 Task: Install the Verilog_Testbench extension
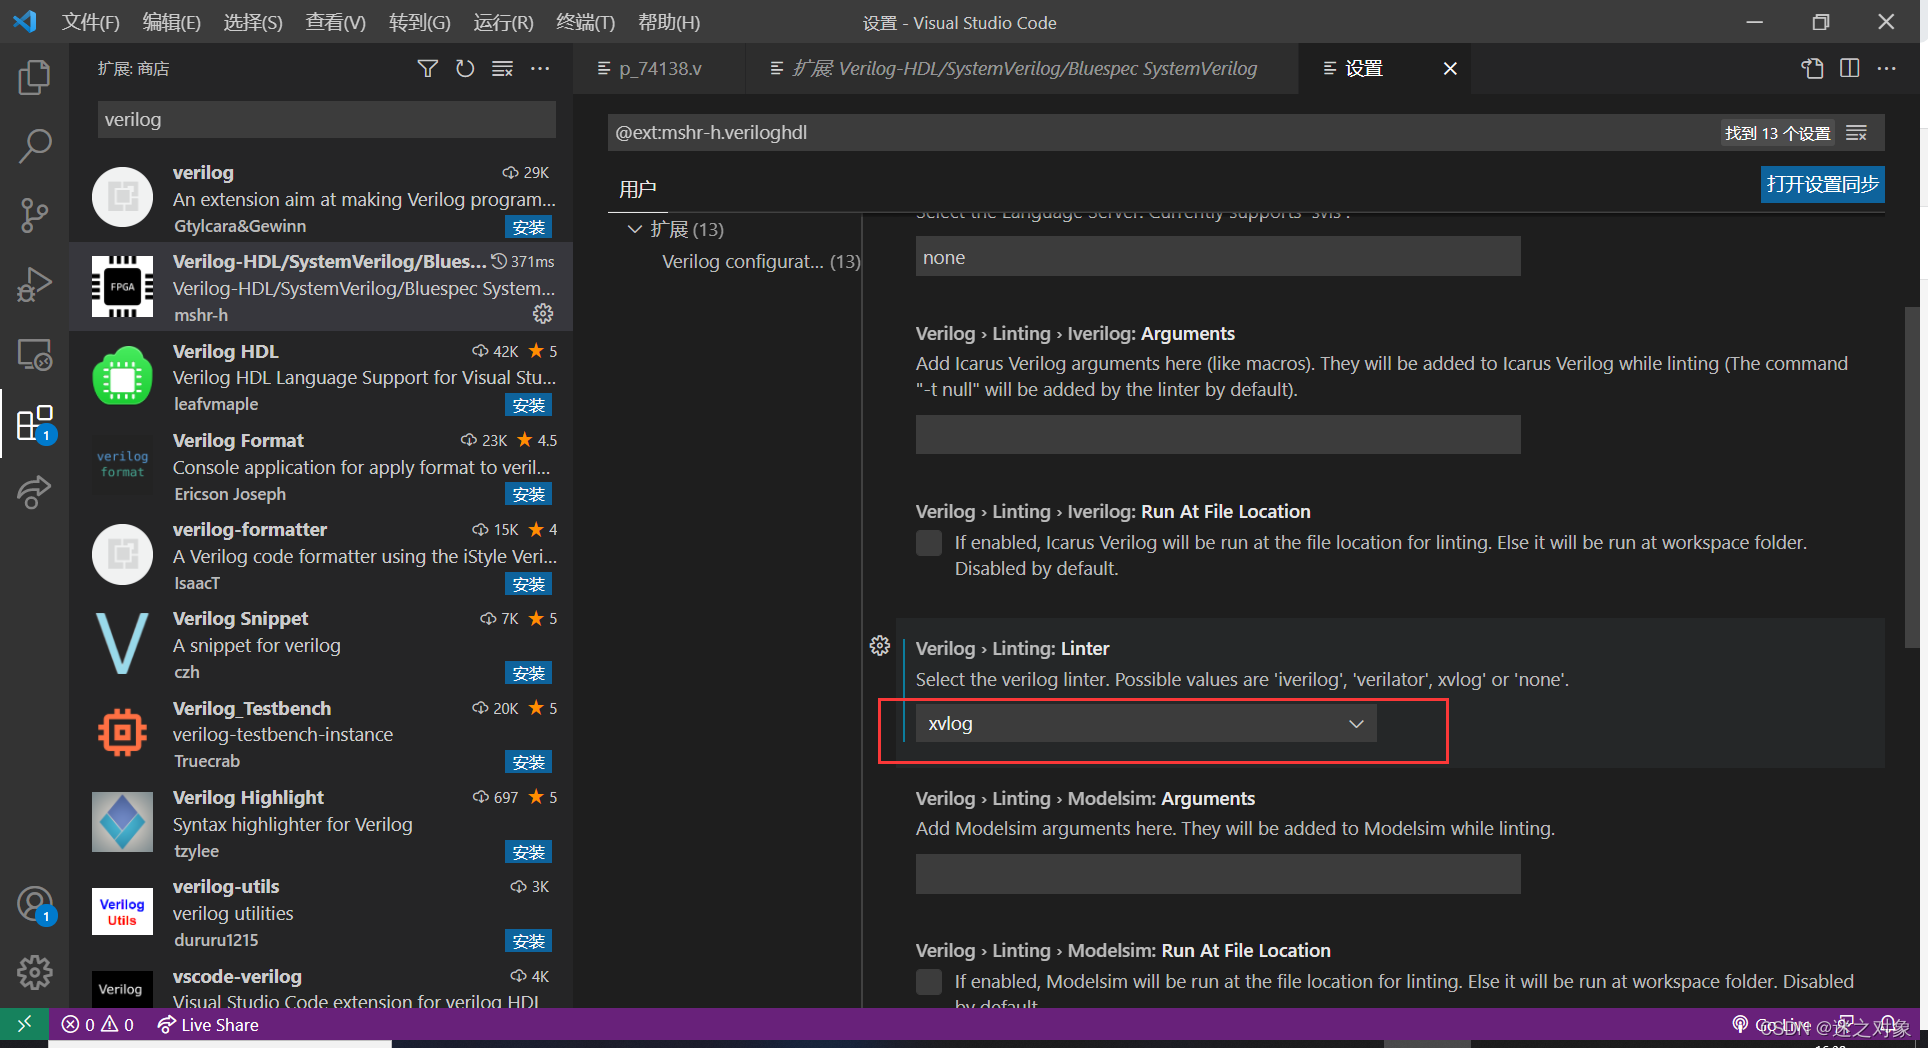coord(529,762)
